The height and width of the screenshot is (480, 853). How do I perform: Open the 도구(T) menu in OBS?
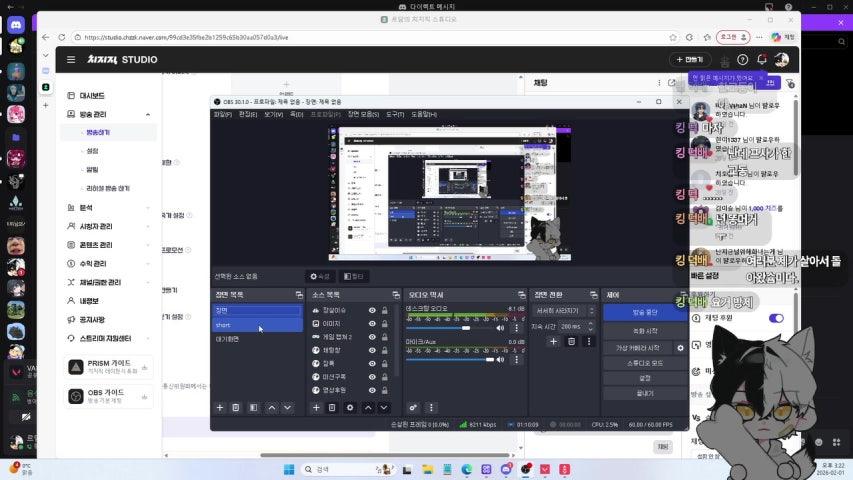coord(395,114)
